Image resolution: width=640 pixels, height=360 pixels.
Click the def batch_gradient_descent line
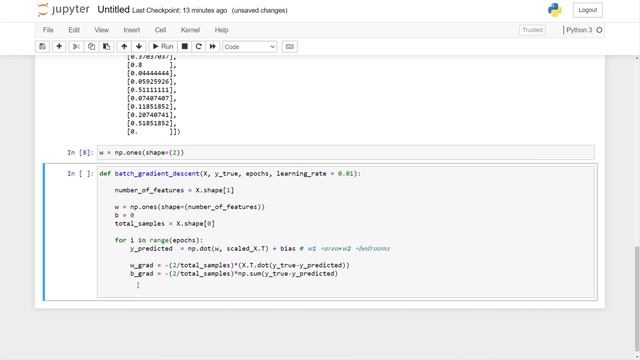click(x=230, y=173)
